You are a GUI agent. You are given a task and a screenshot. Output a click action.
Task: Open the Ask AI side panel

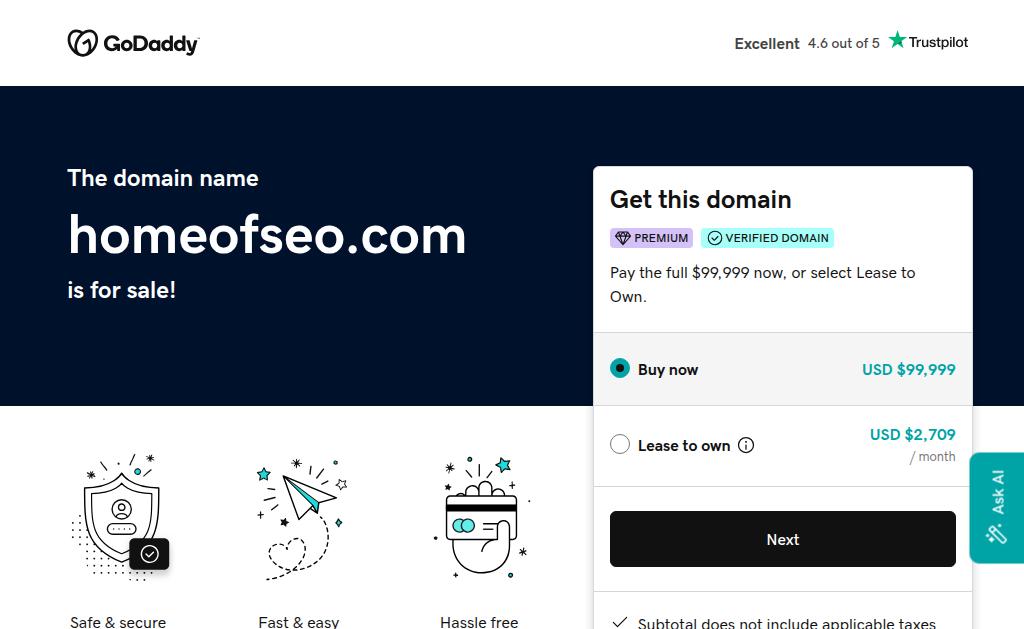click(997, 508)
